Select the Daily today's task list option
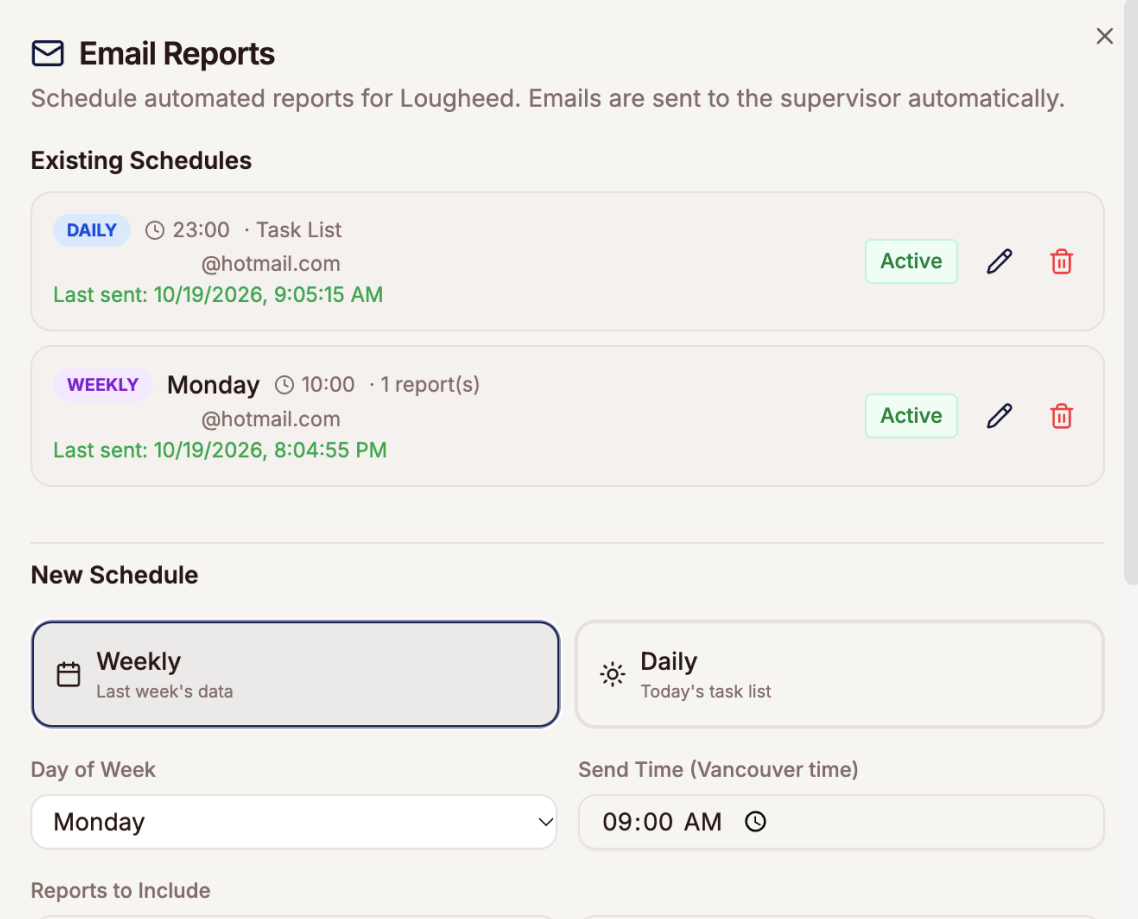Viewport: 1138px width, 919px height. click(x=840, y=674)
